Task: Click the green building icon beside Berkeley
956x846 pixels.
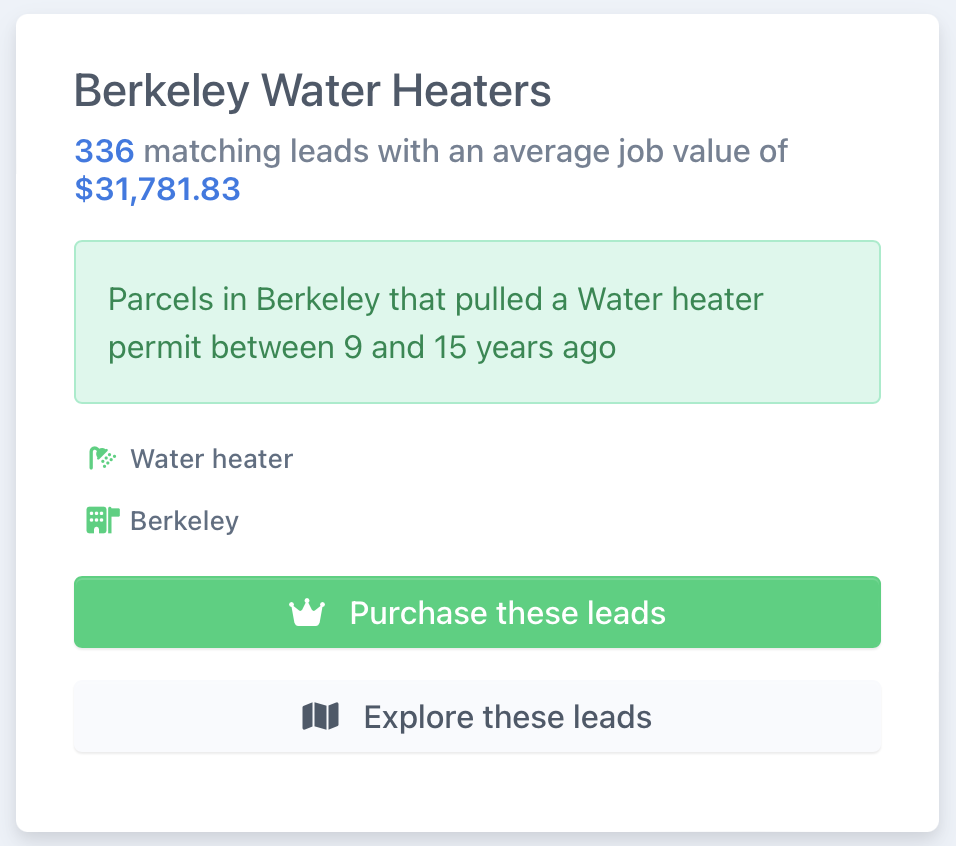Action: pos(102,521)
